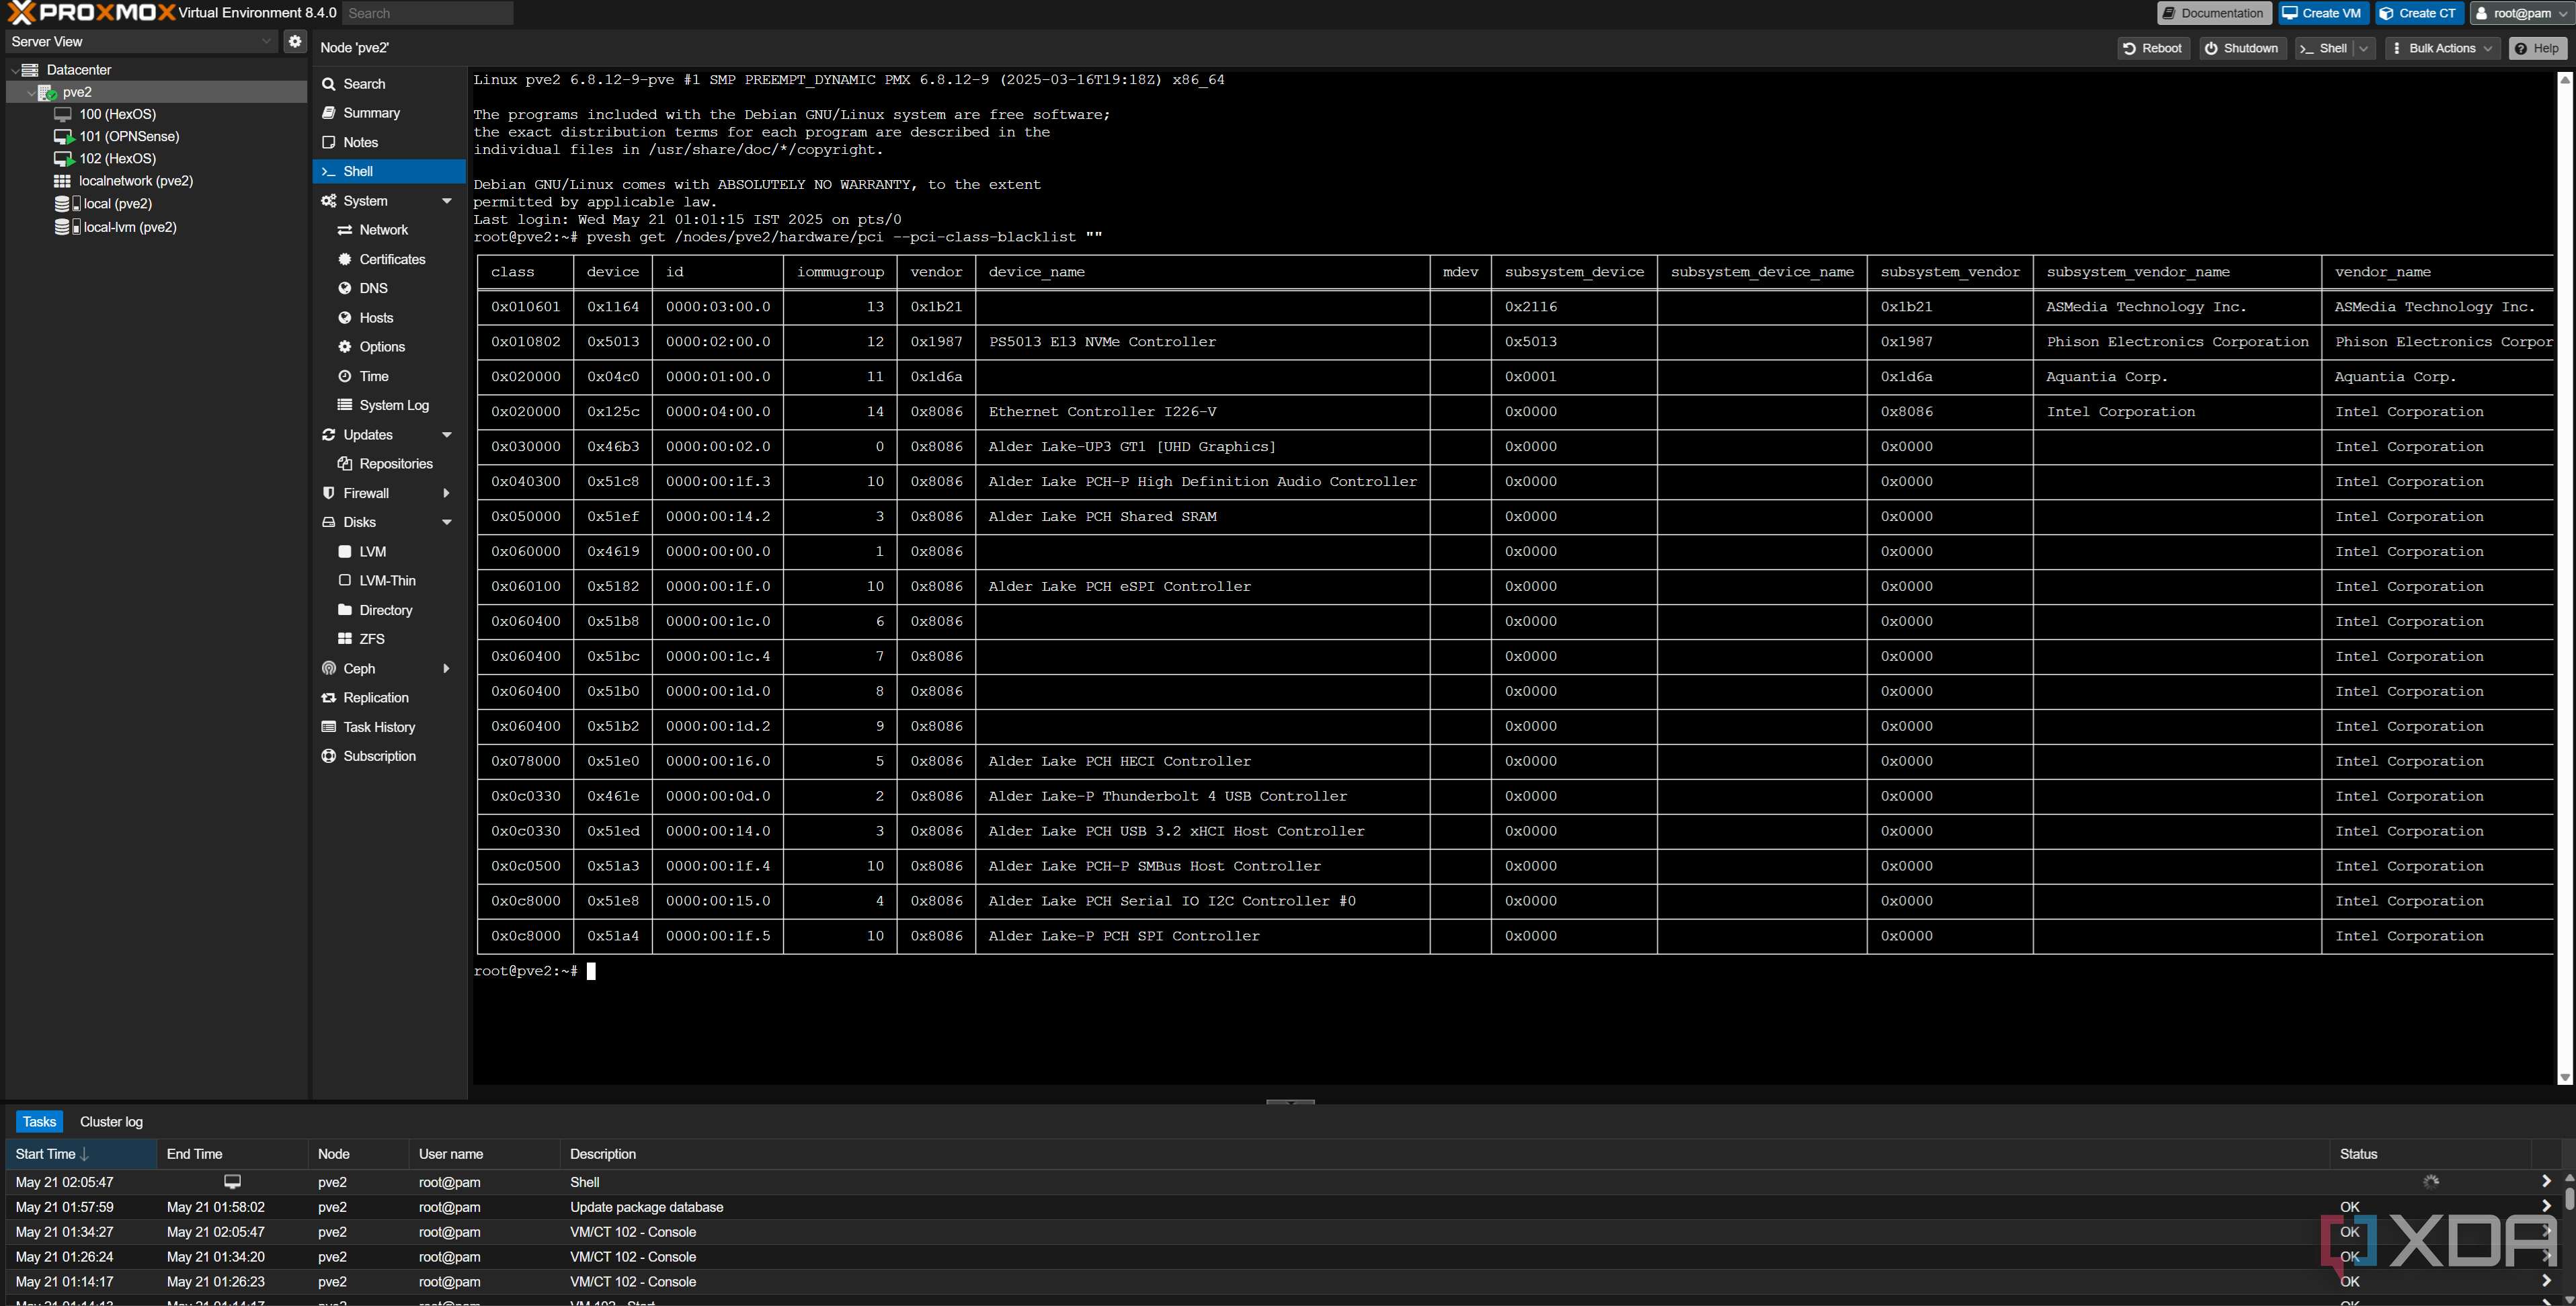Click the Hosts globe icon
This screenshot has height=1306, width=2576.
pyautogui.click(x=345, y=317)
